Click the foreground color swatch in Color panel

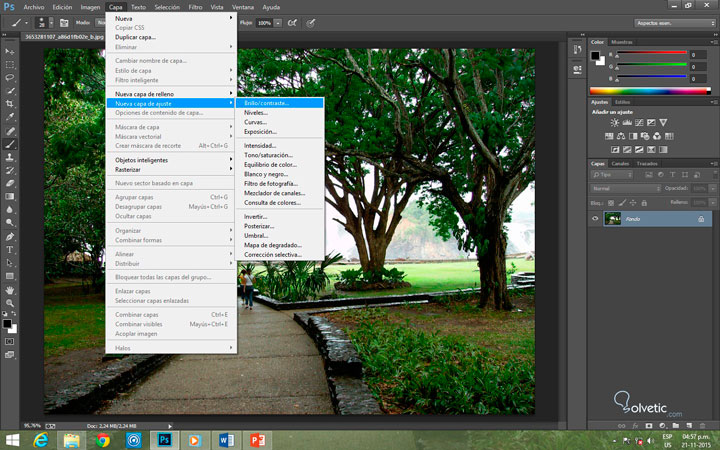pos(595,56)
